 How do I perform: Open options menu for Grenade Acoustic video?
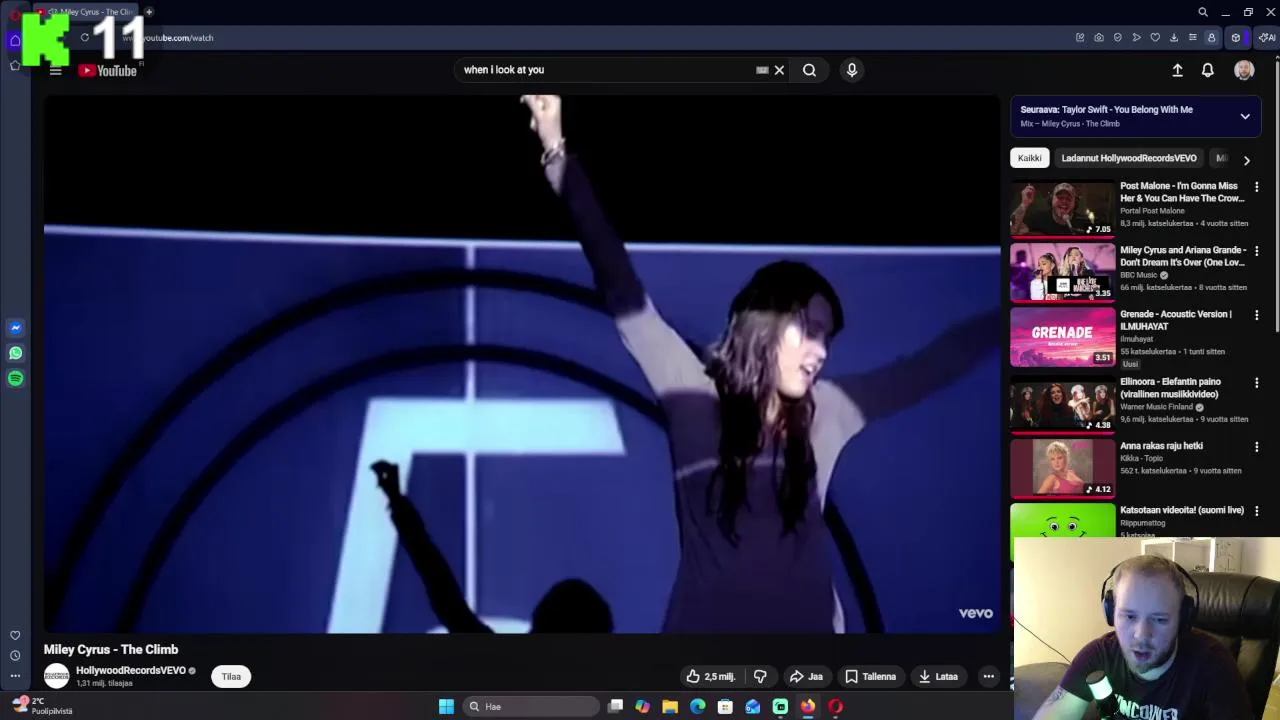1257,315
